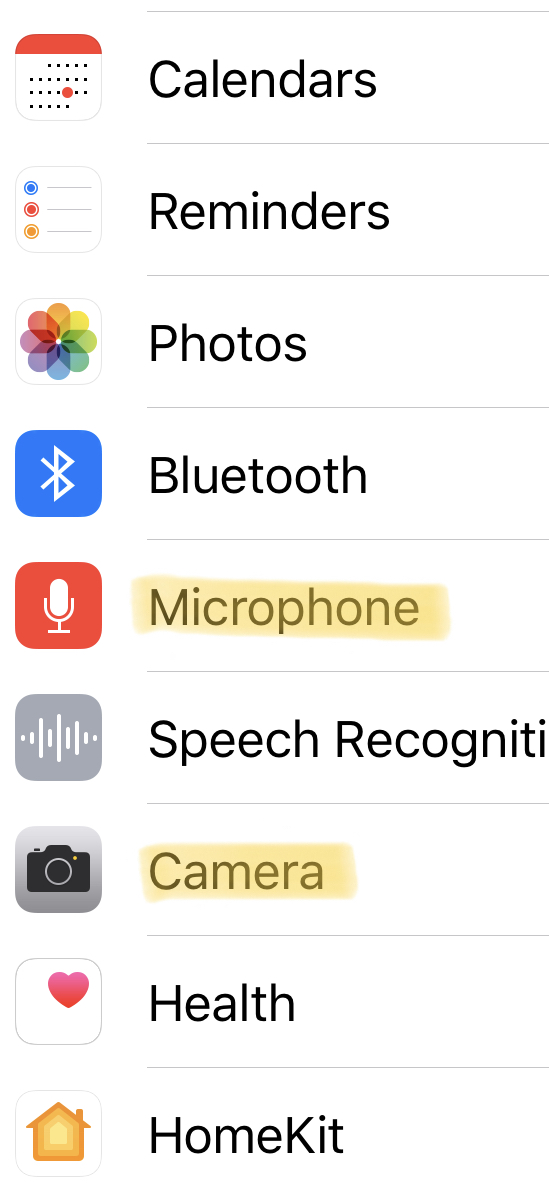
Task: Click the Microphone text label
Action: pos(283,608)
